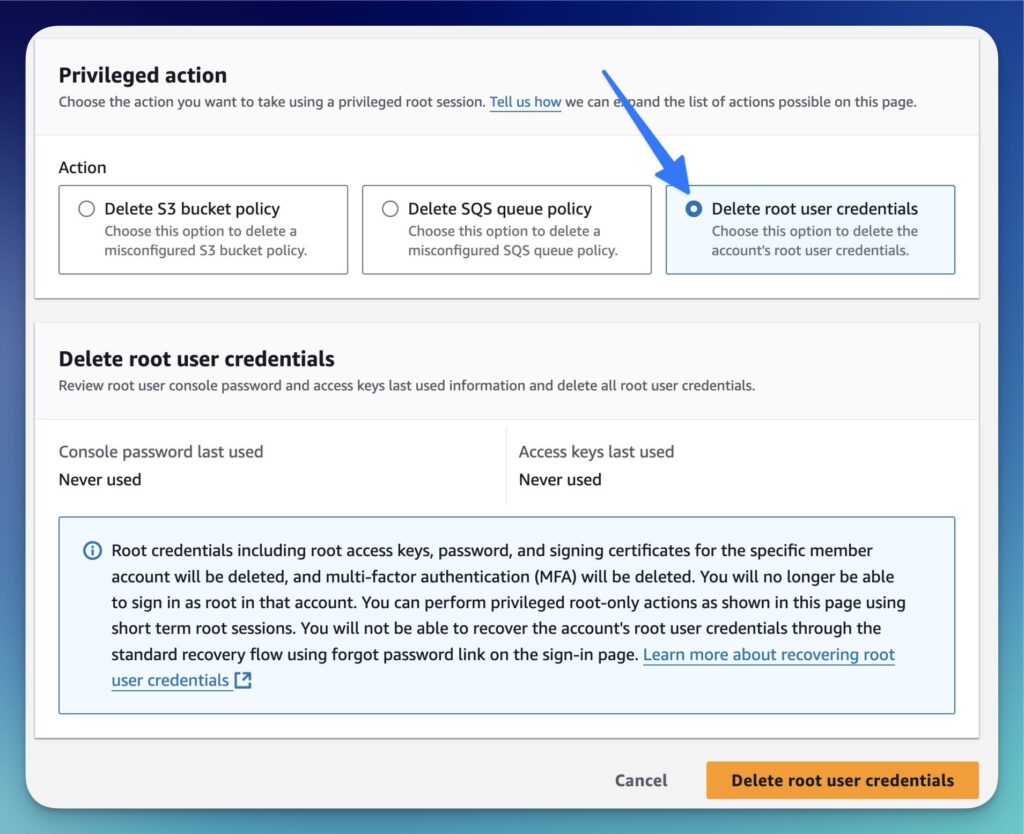Click the Privileged action heading

click(x=142, y=75)
